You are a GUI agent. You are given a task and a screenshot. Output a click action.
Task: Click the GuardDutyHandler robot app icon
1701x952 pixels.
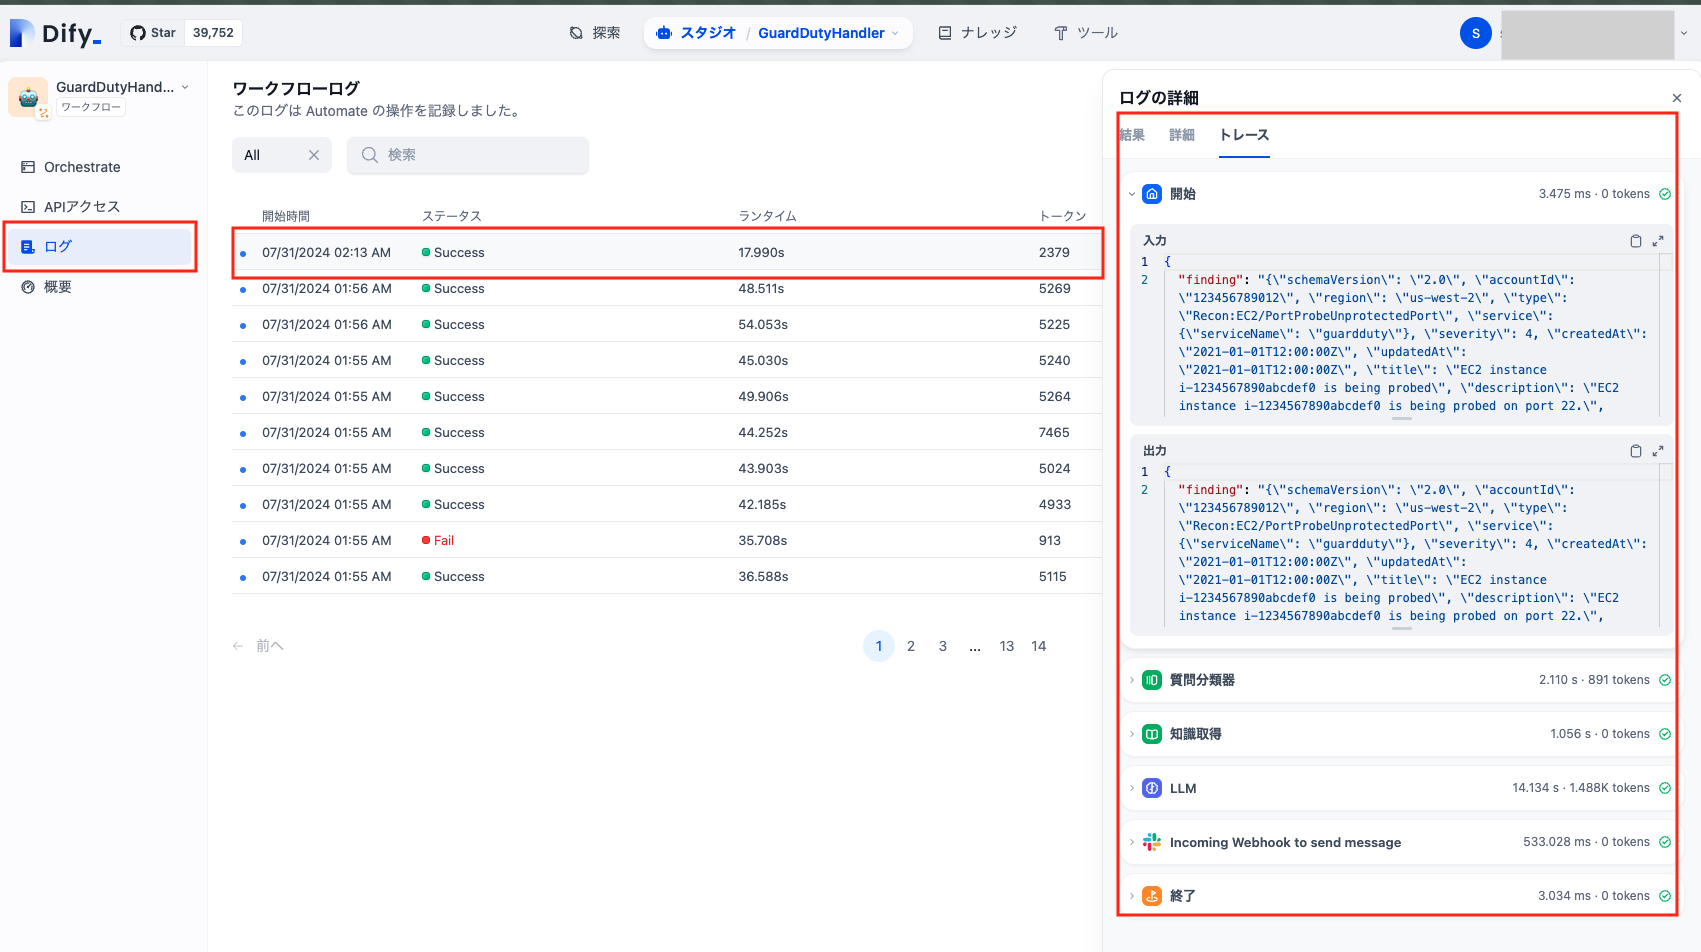tap(28, 97)
